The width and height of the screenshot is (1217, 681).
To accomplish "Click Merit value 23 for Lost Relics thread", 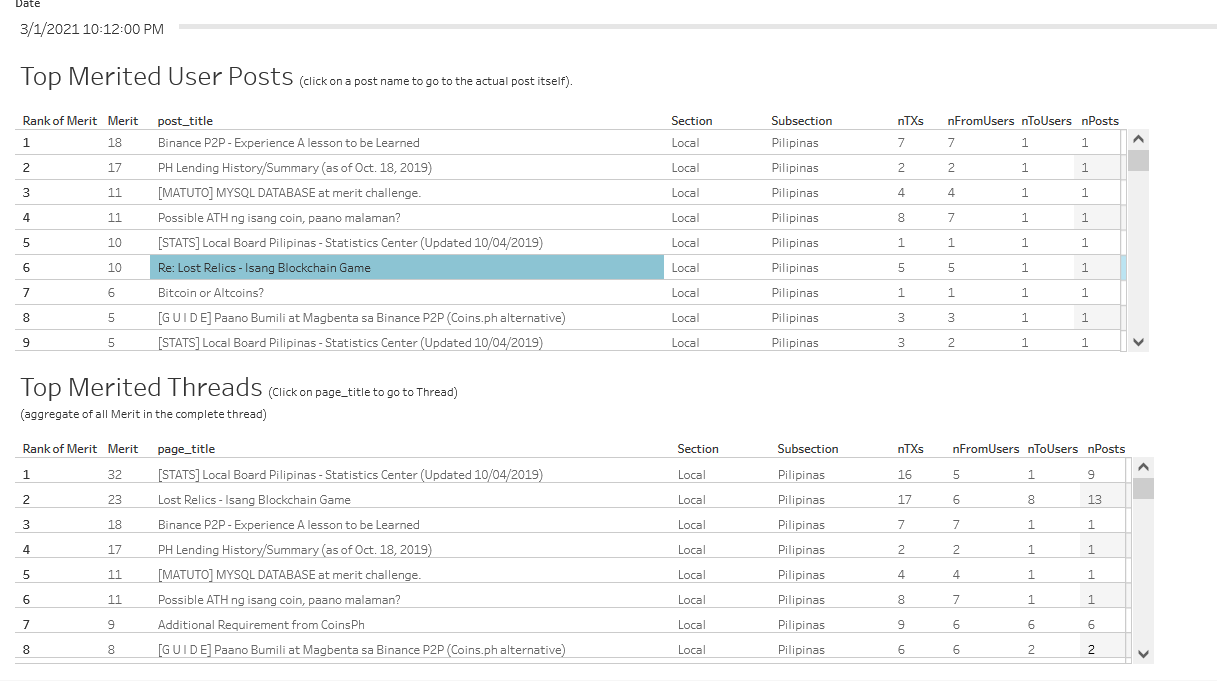I will [115, 500].
